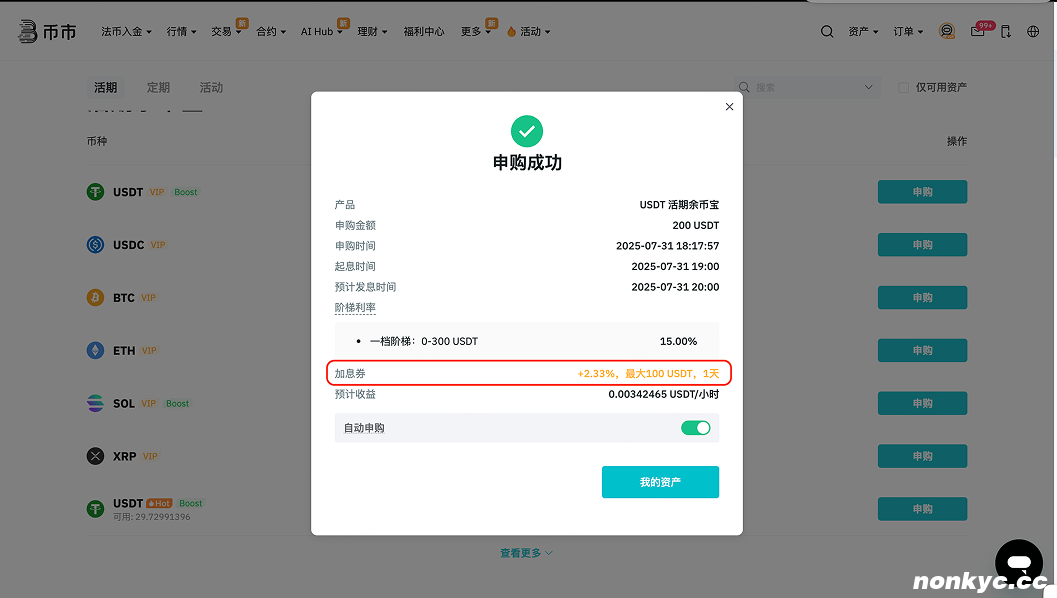Switch to the 定期 tab
Image resolution: width=1057 pixels, height=598 pixels.
pyautogui.click(x=158, y=88)
